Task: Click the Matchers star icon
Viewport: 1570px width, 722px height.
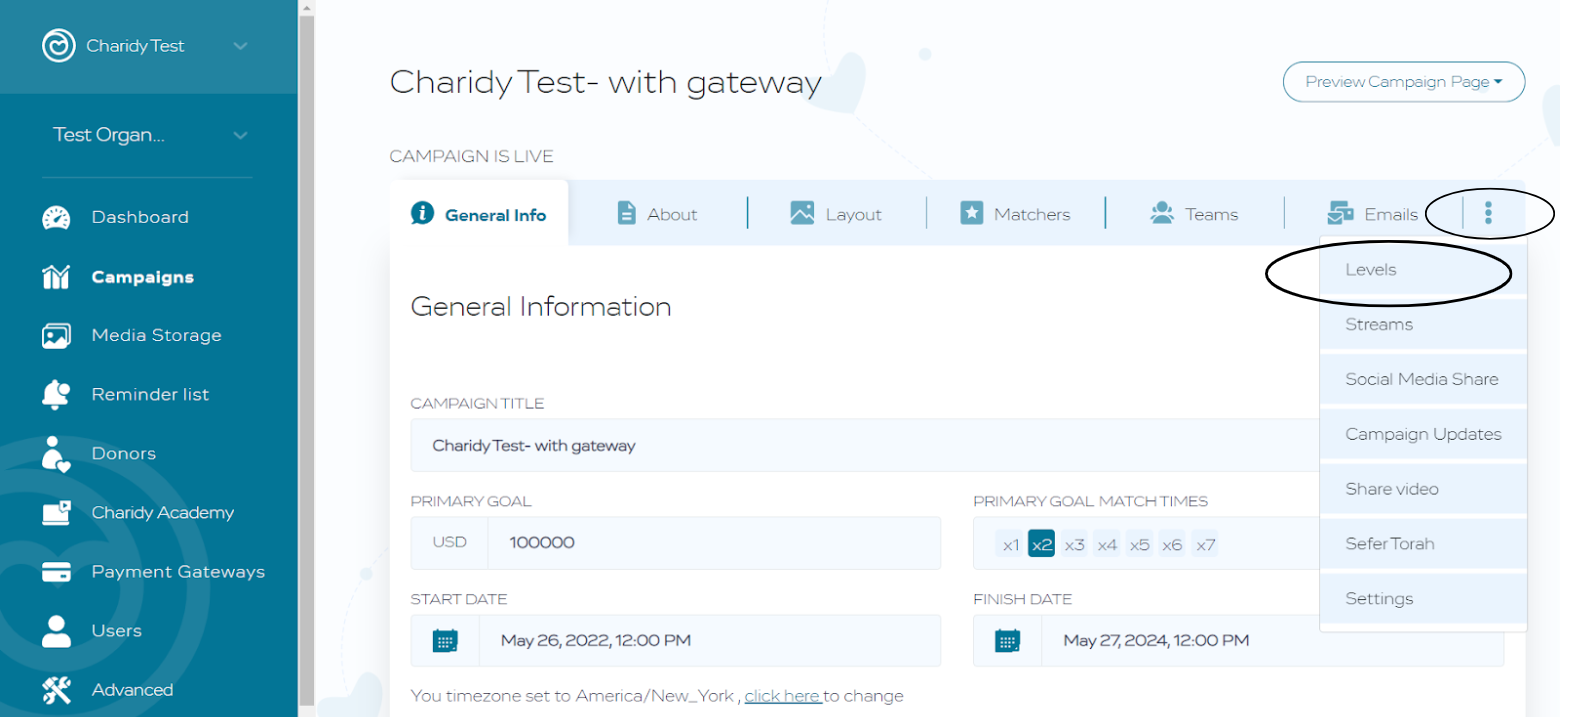Action: click(x=972, y=213)
